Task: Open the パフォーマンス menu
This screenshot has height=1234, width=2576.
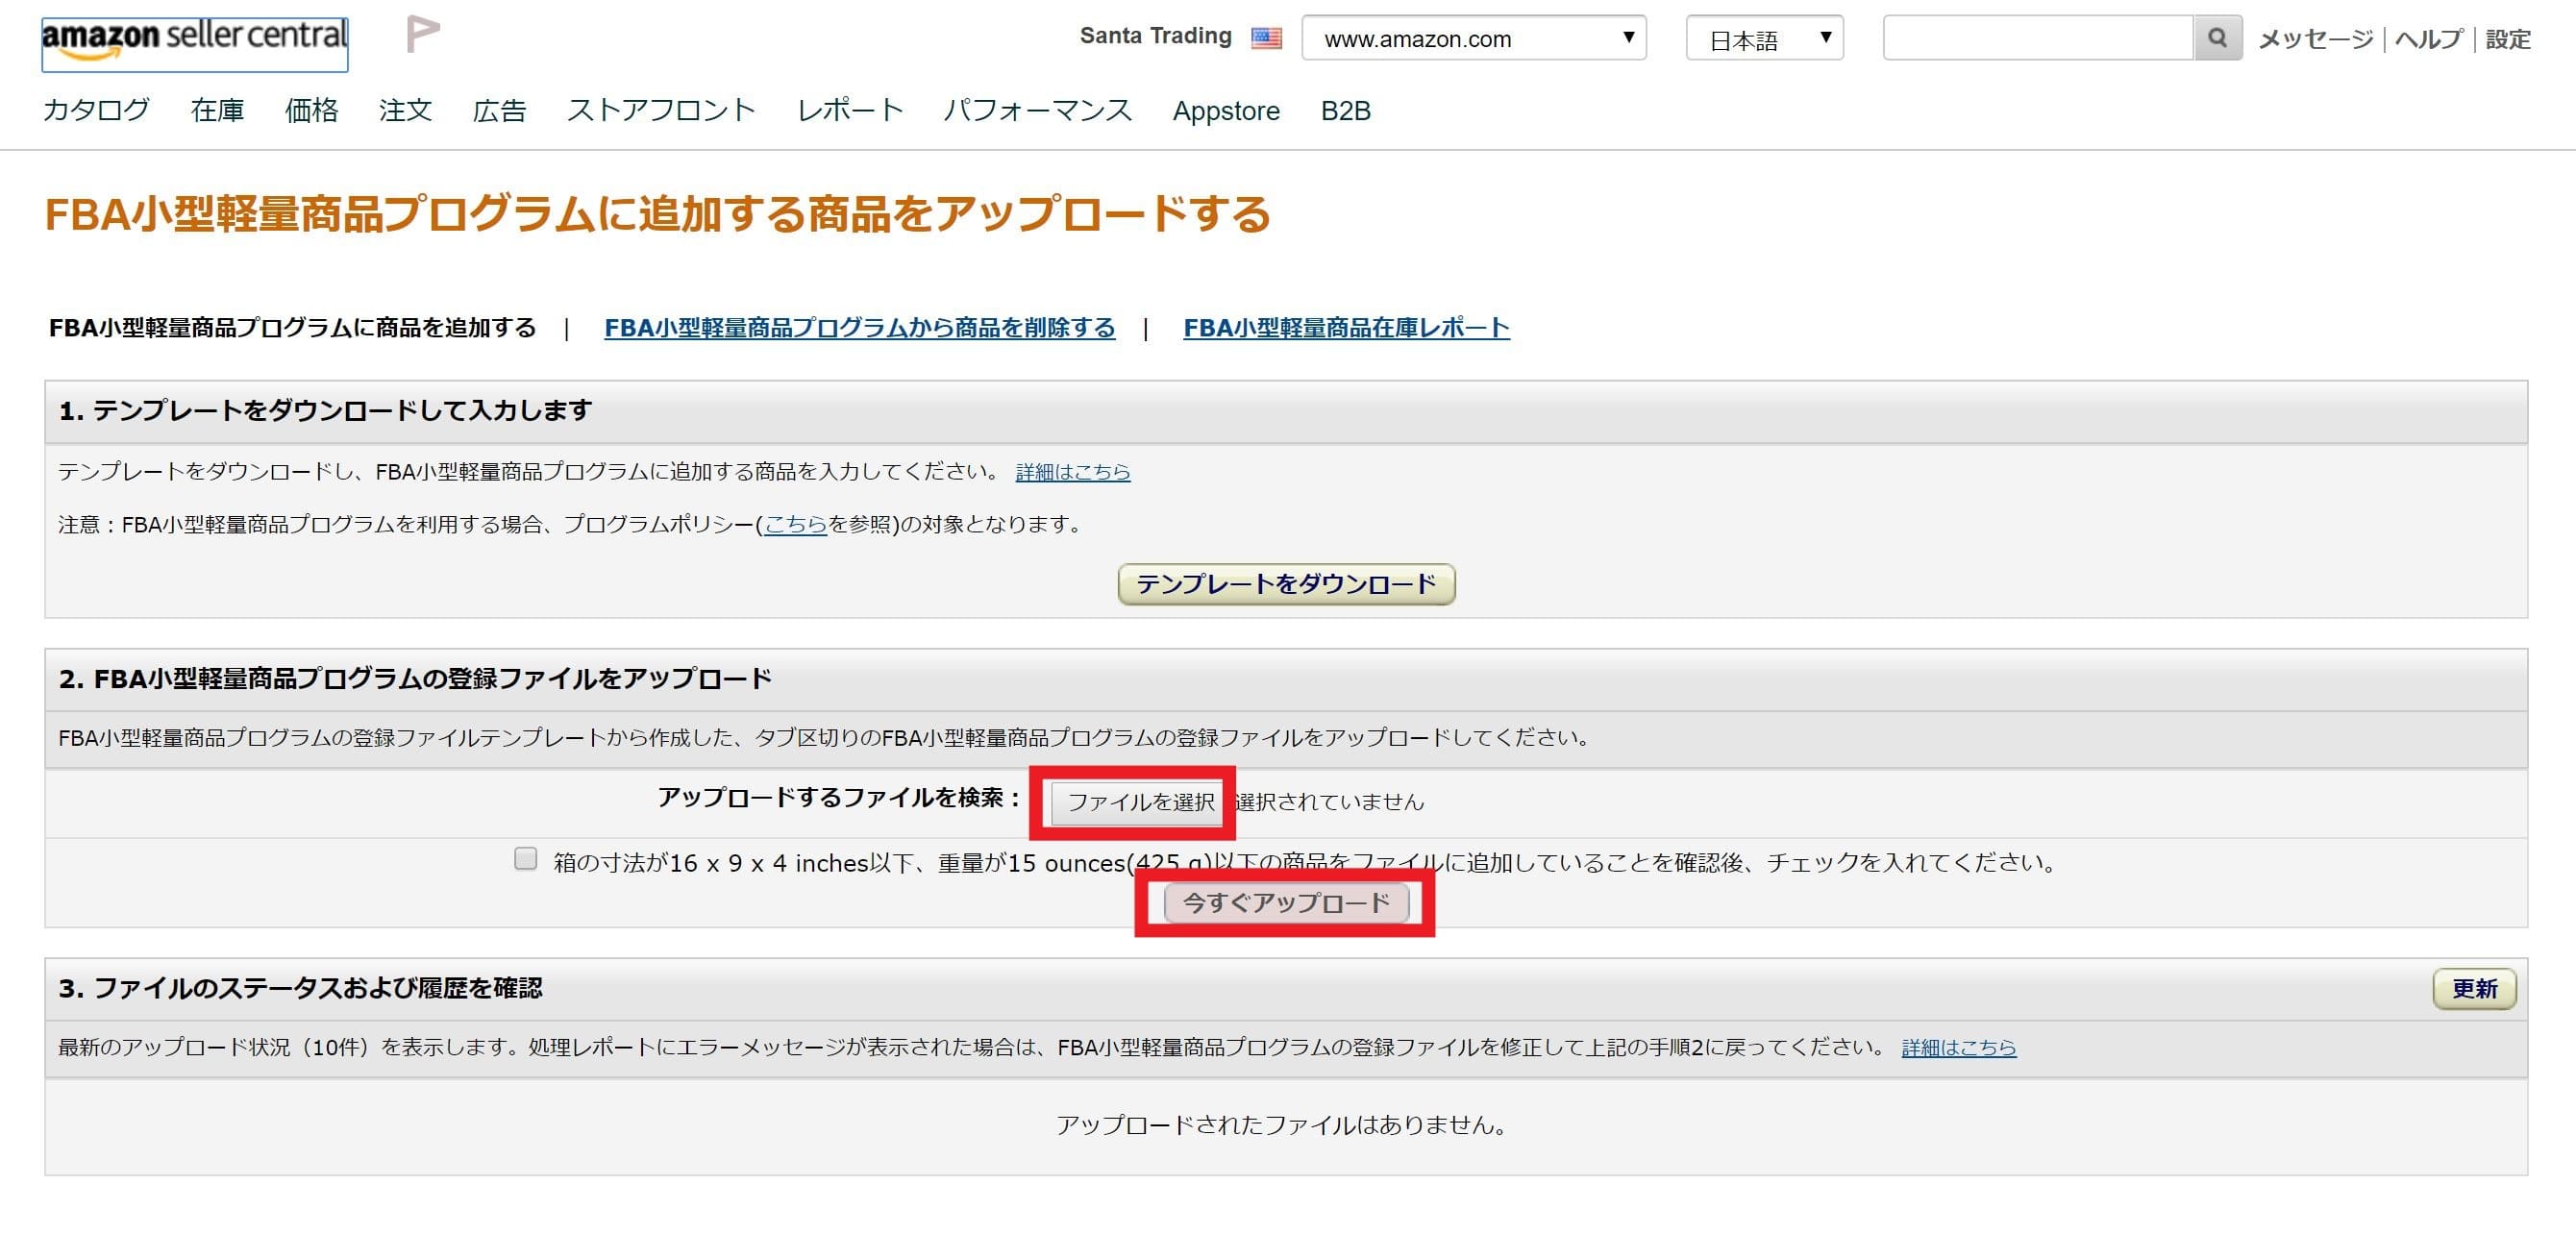Action: coord(1038,110)
